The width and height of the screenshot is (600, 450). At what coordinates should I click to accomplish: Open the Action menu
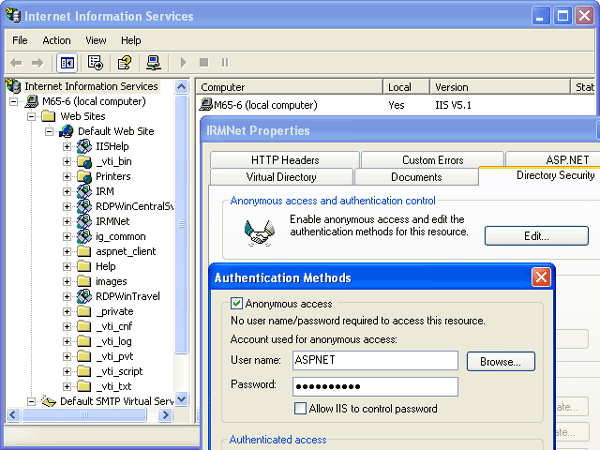(x=57, y=40)
